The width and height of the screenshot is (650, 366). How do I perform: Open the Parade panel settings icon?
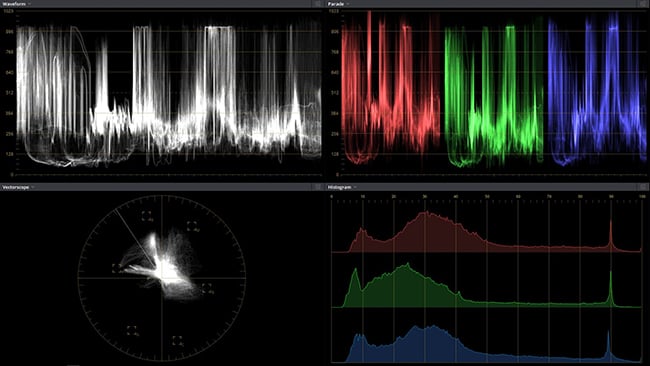pyautogui.click(x=643, y=4)
